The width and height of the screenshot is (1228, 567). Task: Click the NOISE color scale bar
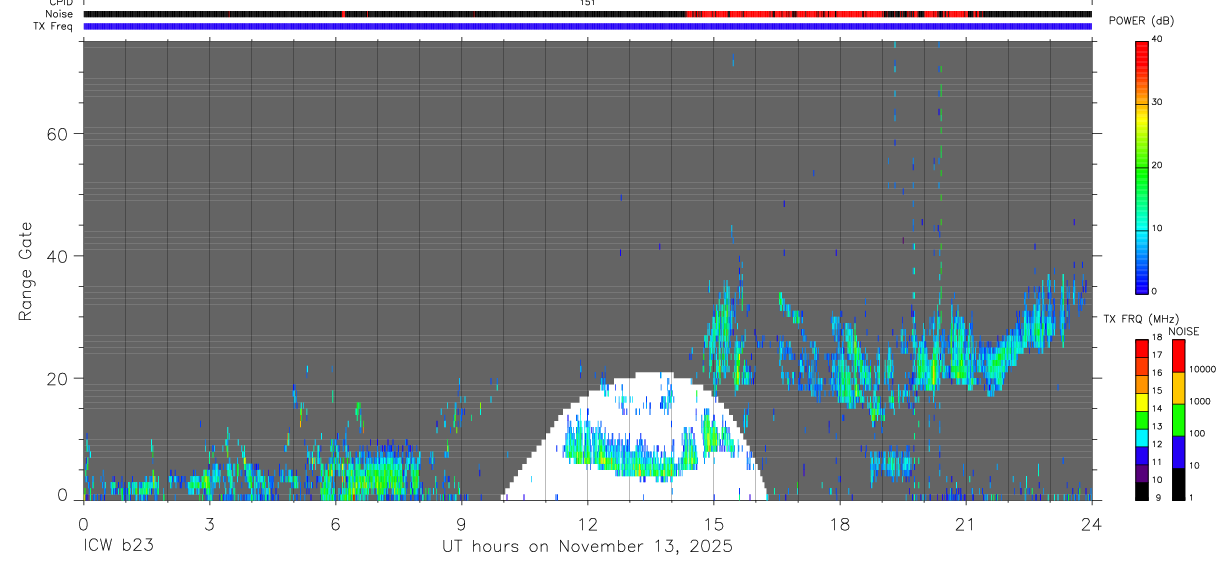pos(1178,420)
